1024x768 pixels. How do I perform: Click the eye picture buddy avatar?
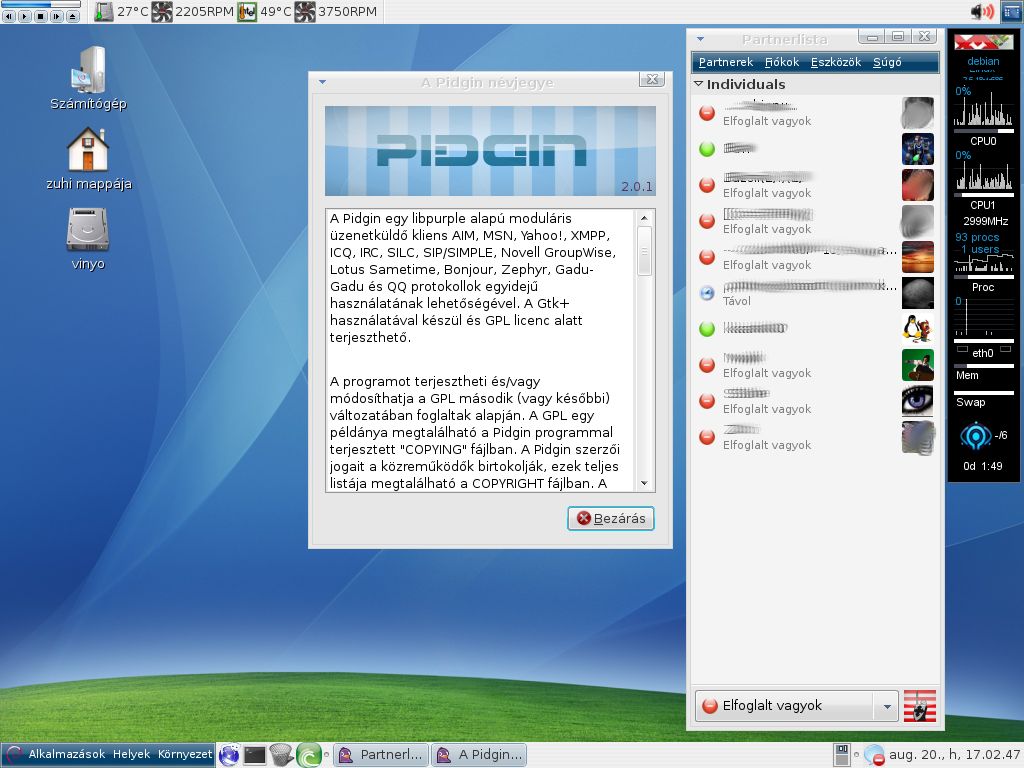[918, 400]
